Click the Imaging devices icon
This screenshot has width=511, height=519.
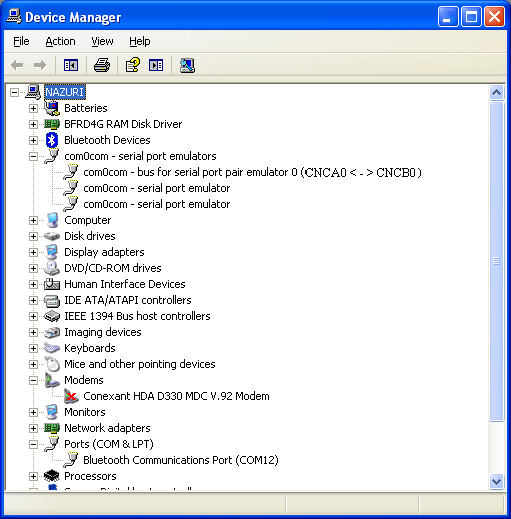point(52,332)
